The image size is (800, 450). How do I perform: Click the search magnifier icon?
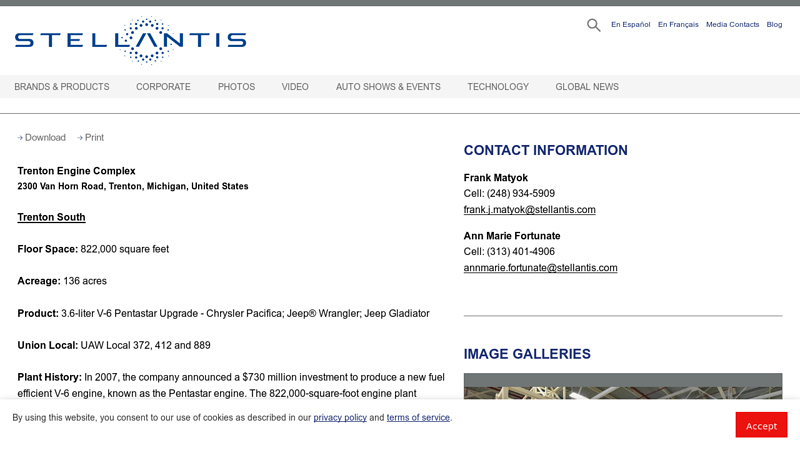point(593,25)
